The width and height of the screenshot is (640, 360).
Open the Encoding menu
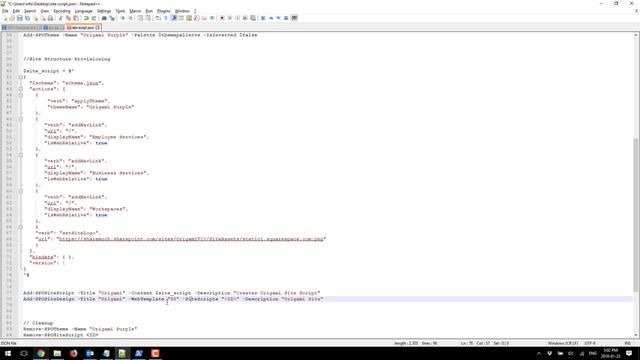(62, 11)
